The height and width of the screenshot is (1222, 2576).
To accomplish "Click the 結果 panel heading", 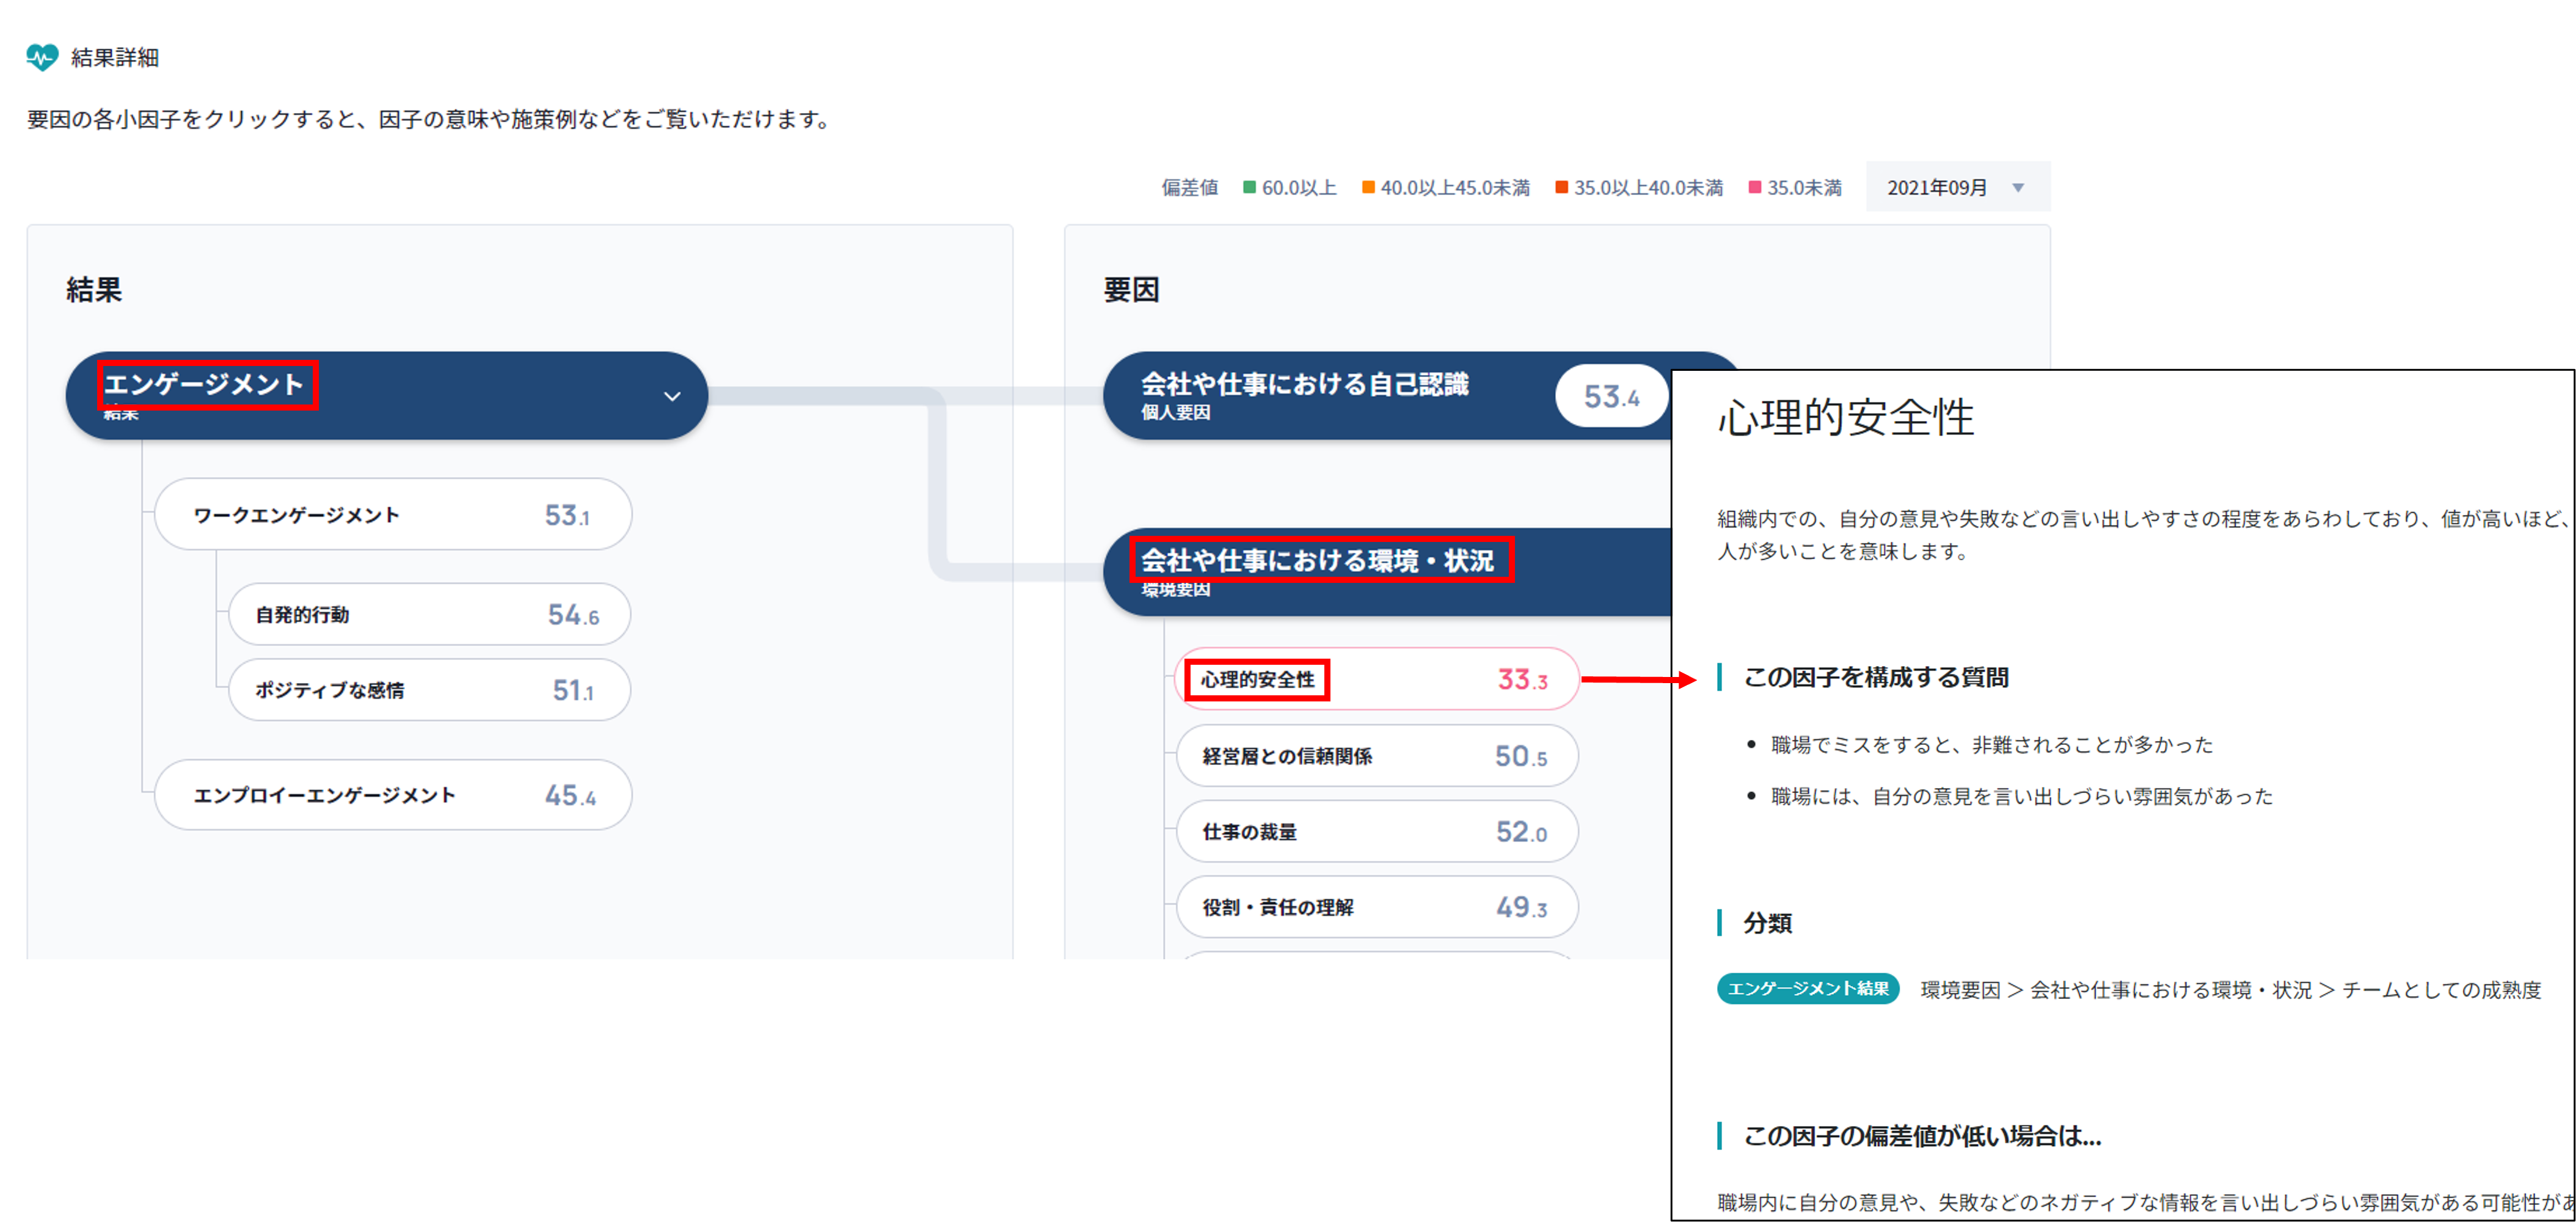I will coord(94,290).
